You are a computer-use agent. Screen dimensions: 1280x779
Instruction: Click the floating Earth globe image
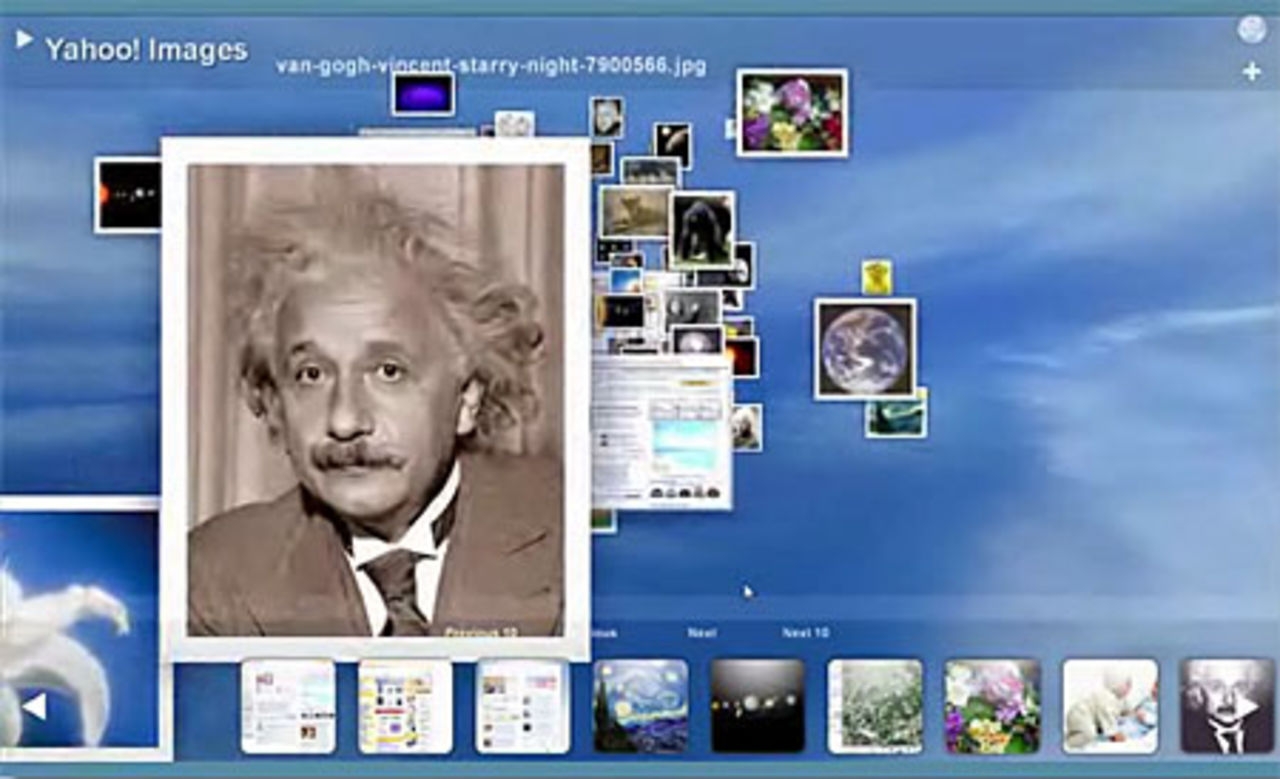tap(864, 349)
